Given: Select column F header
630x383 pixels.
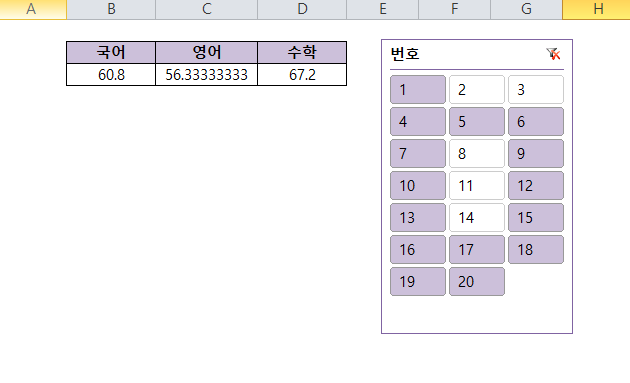Looking at the screenshot, I should click(454, 9).
